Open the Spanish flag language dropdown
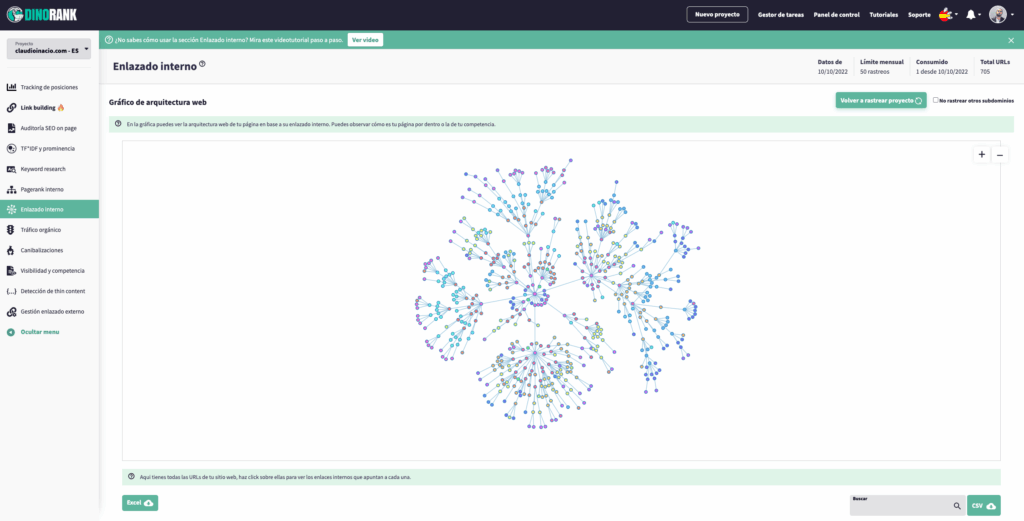This screenshot has width=1024, height=521. [x=948, y=14]
